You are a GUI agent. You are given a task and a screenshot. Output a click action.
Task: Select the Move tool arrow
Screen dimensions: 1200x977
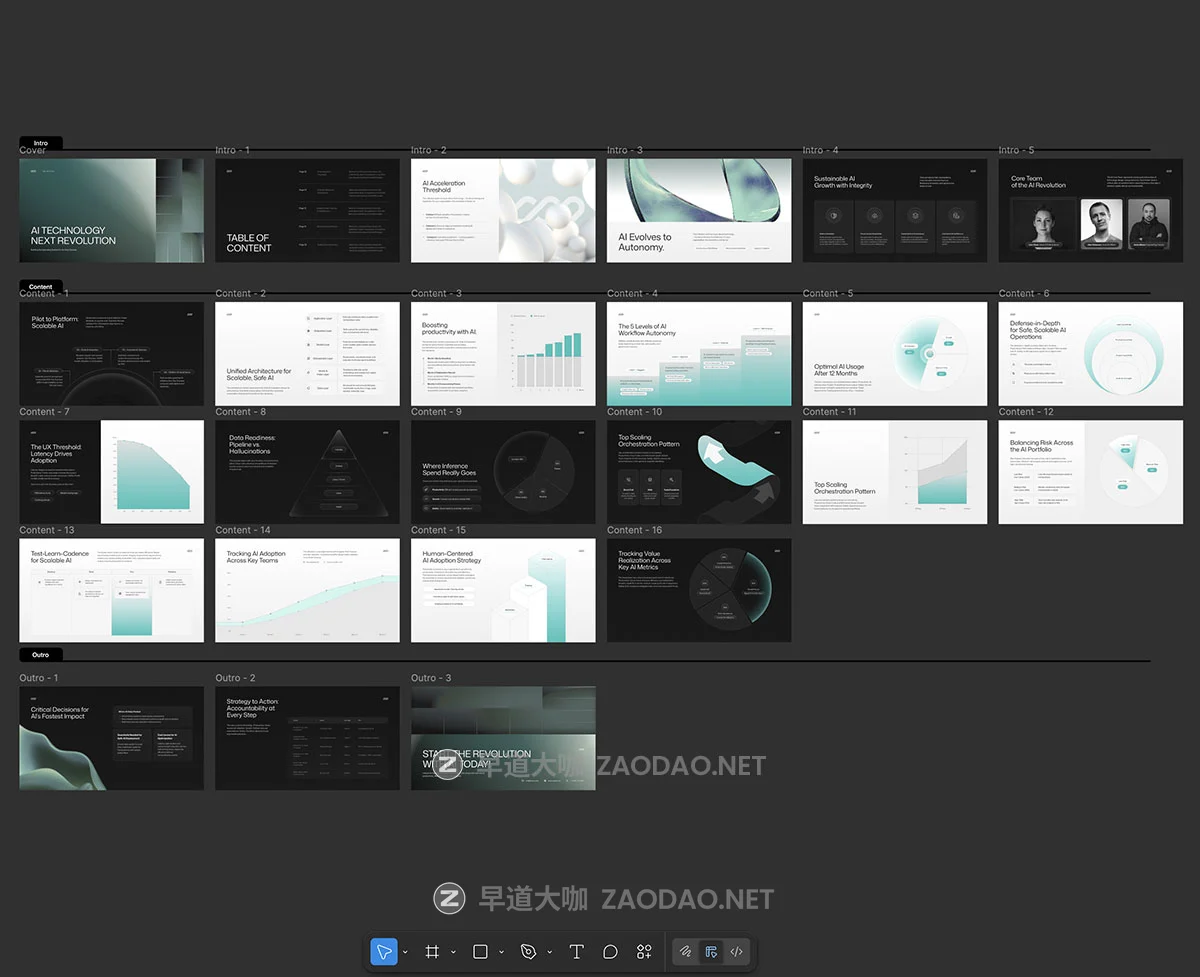tap(383, 952)
